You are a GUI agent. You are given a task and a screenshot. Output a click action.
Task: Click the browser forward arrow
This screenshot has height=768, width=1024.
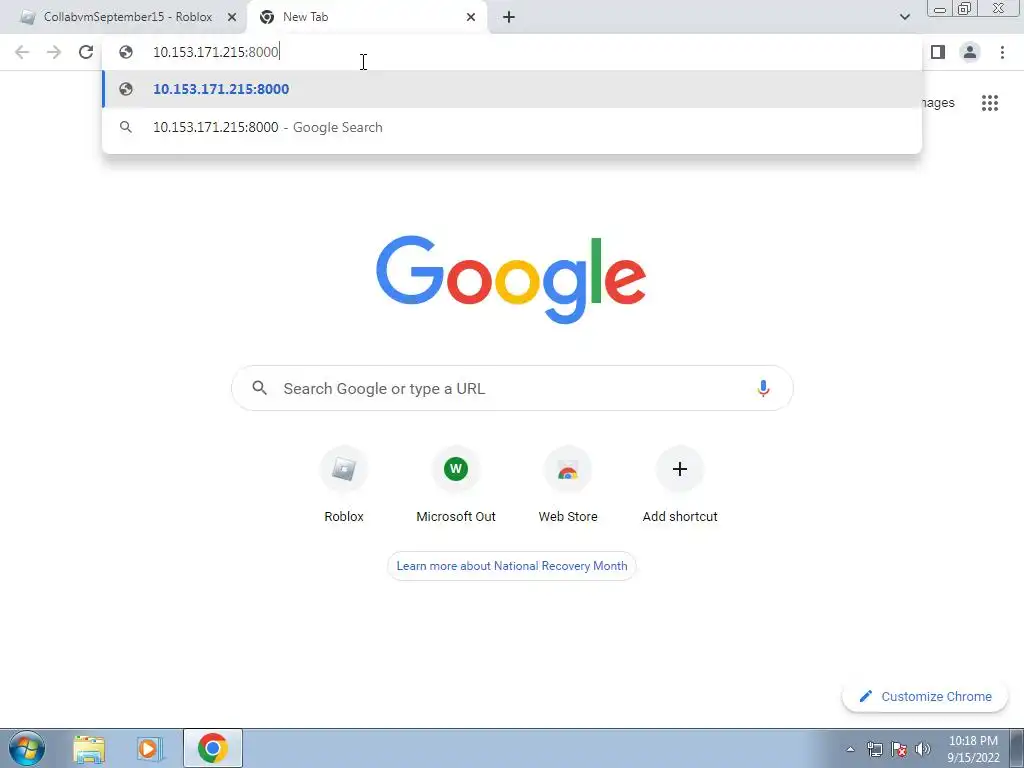click(x=54, y=52)
